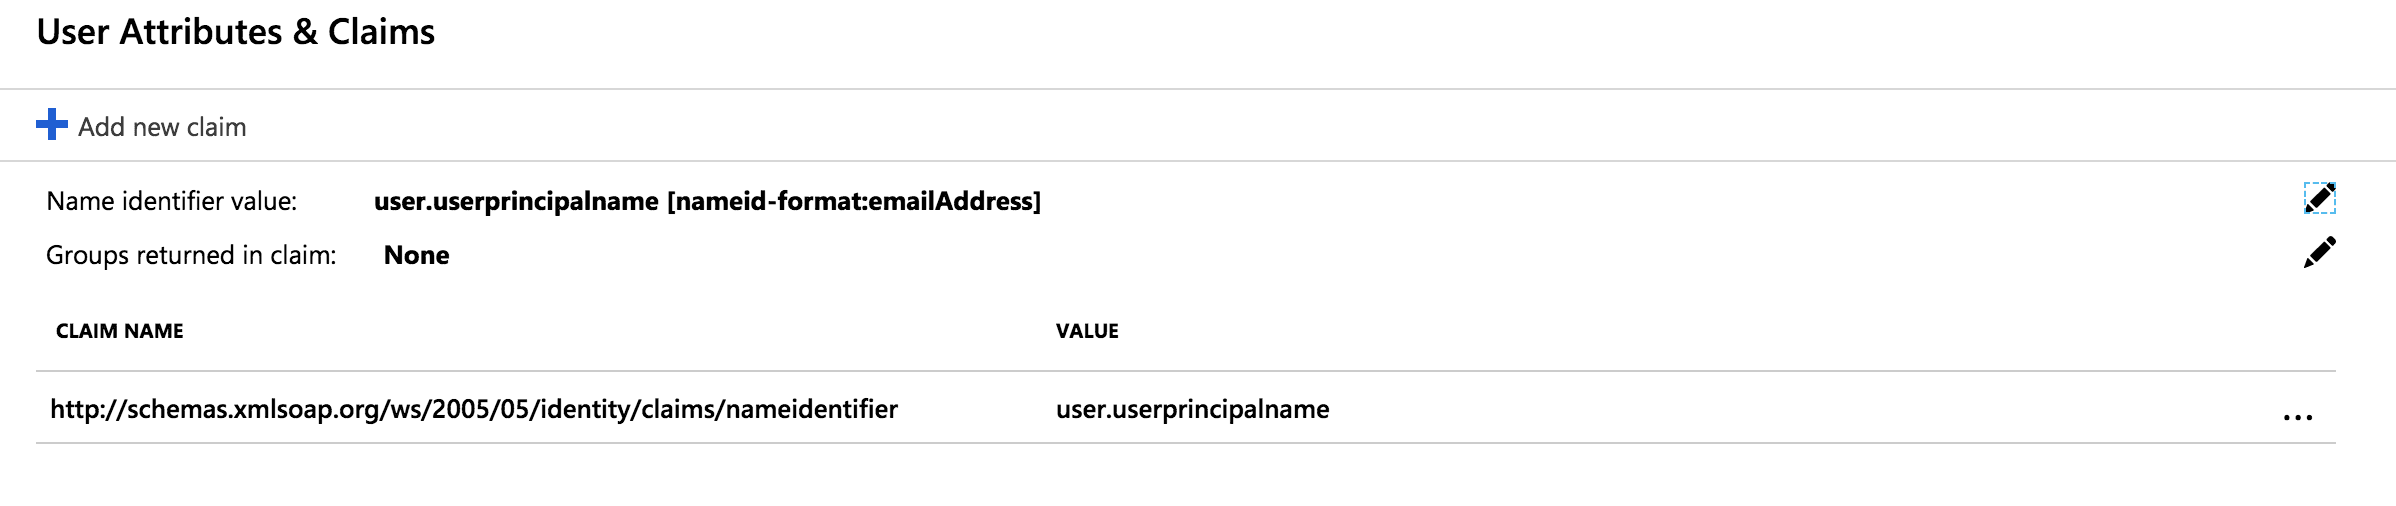Viewport: 2396px width, 506px height.
Task: Click the word User in page title
Action: (x=72, y=32)
